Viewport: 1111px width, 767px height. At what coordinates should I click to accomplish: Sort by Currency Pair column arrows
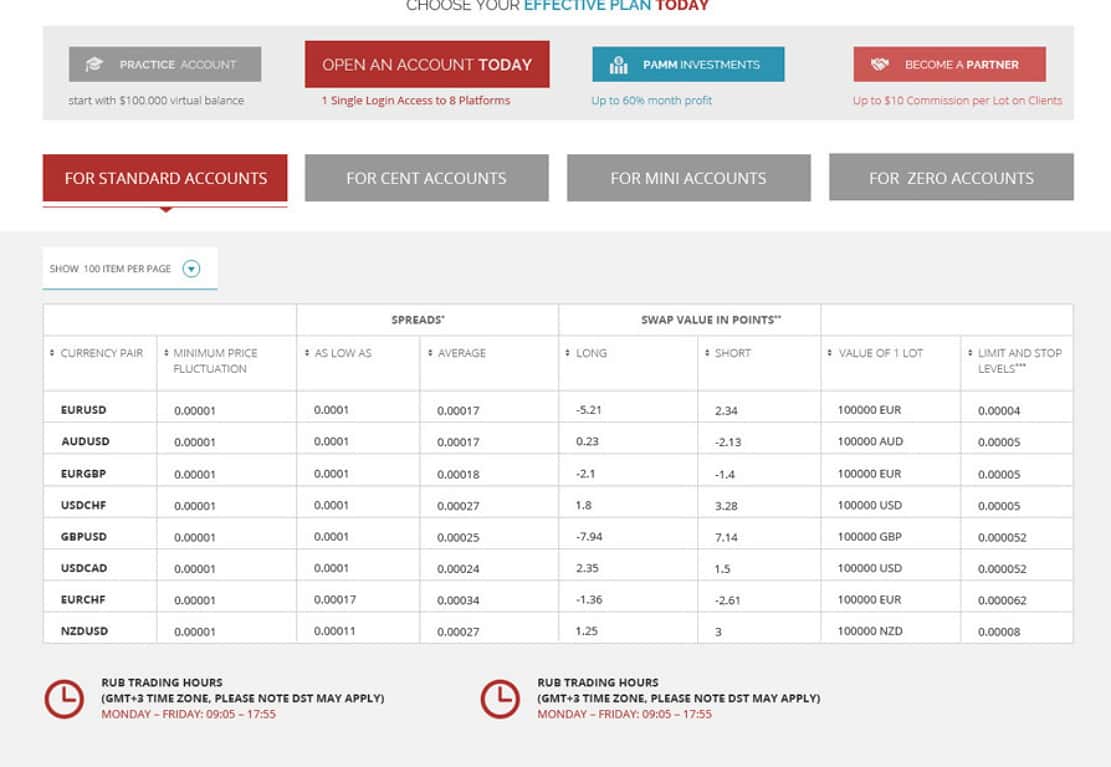point(52,353)
